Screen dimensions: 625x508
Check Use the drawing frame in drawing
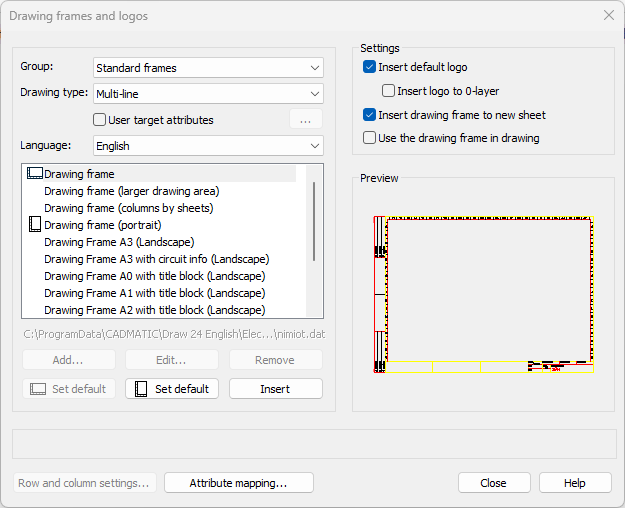click(x=370, y=138)
